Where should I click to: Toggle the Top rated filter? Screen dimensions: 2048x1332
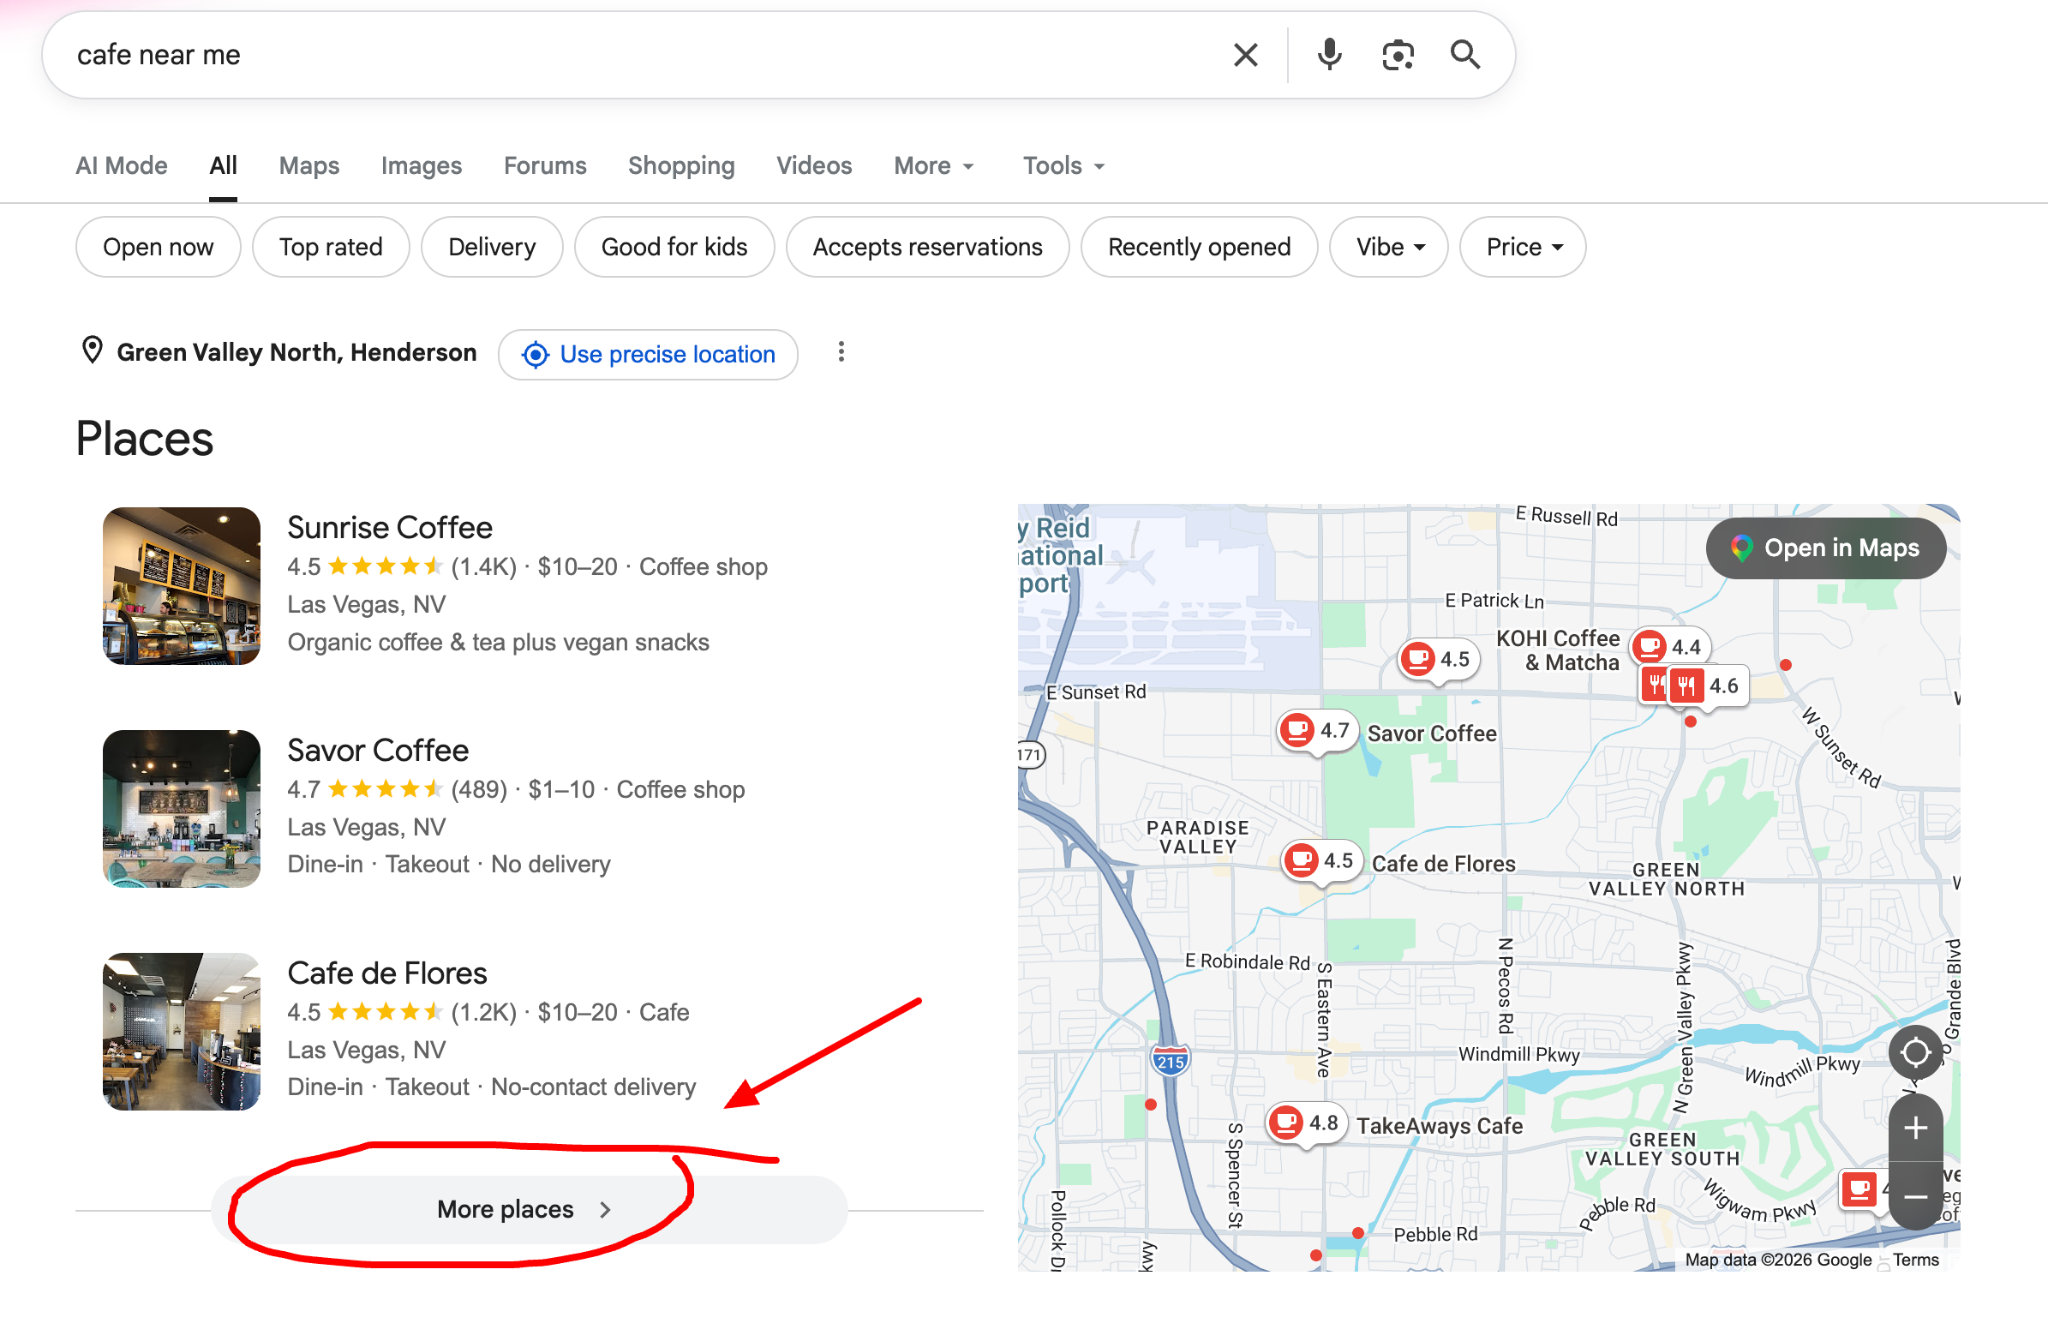click(331, 247)
